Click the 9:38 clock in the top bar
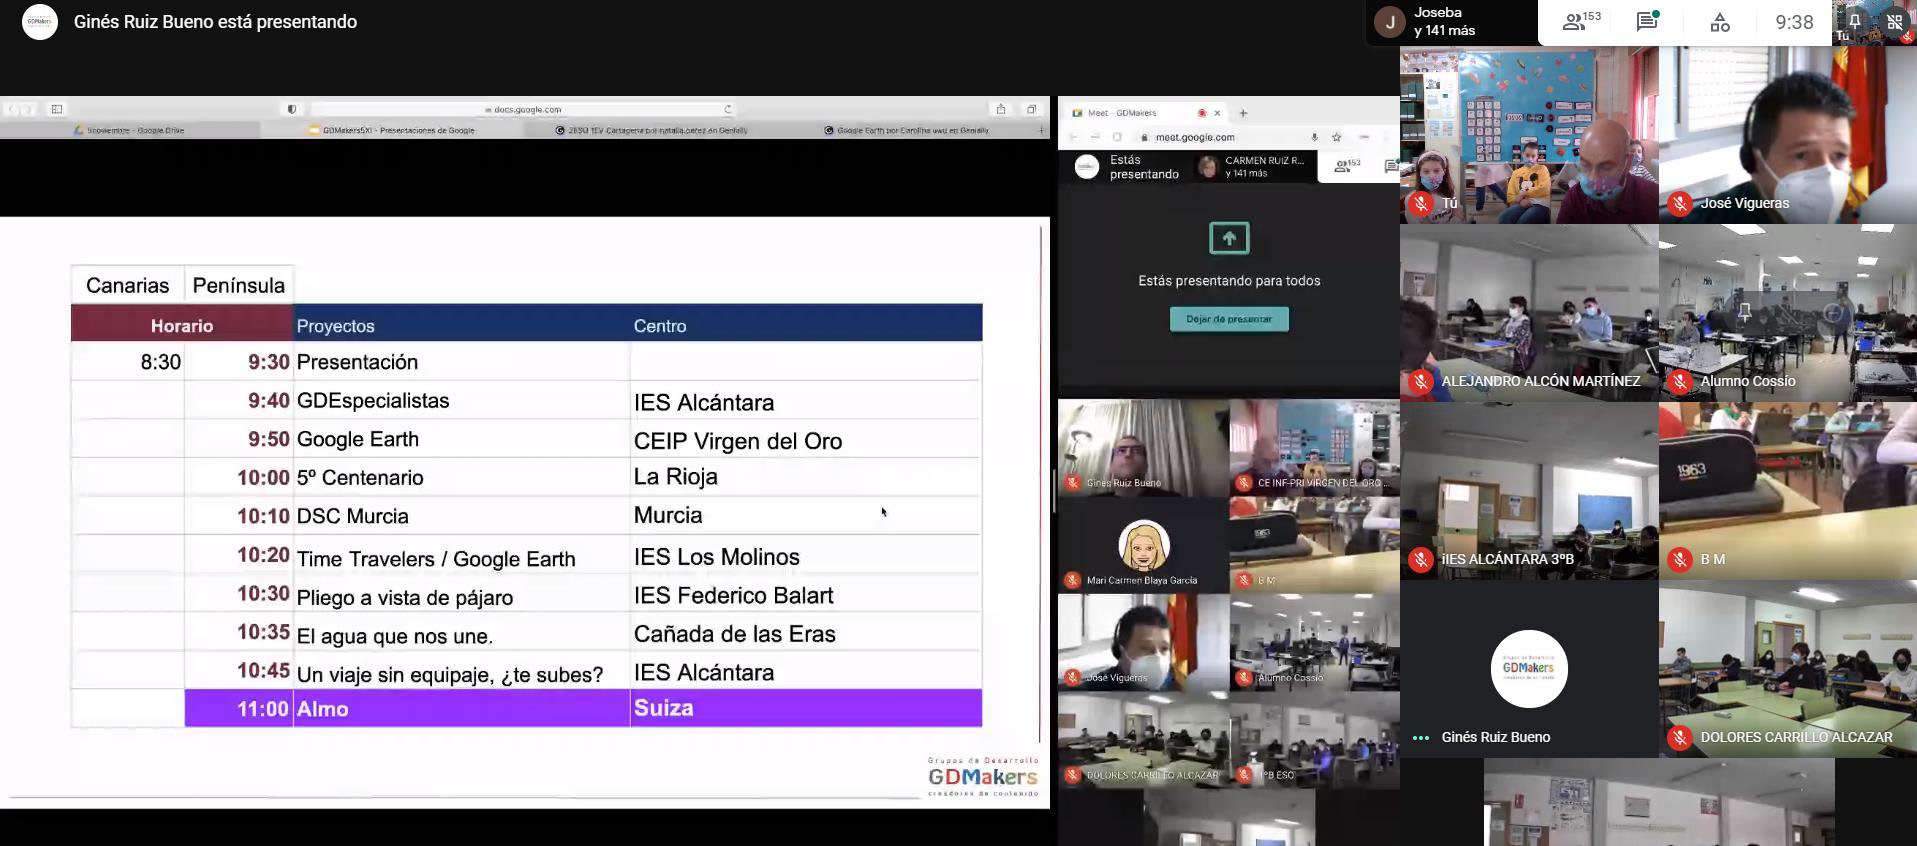Screen dimensions: 1917x846 1794,22
